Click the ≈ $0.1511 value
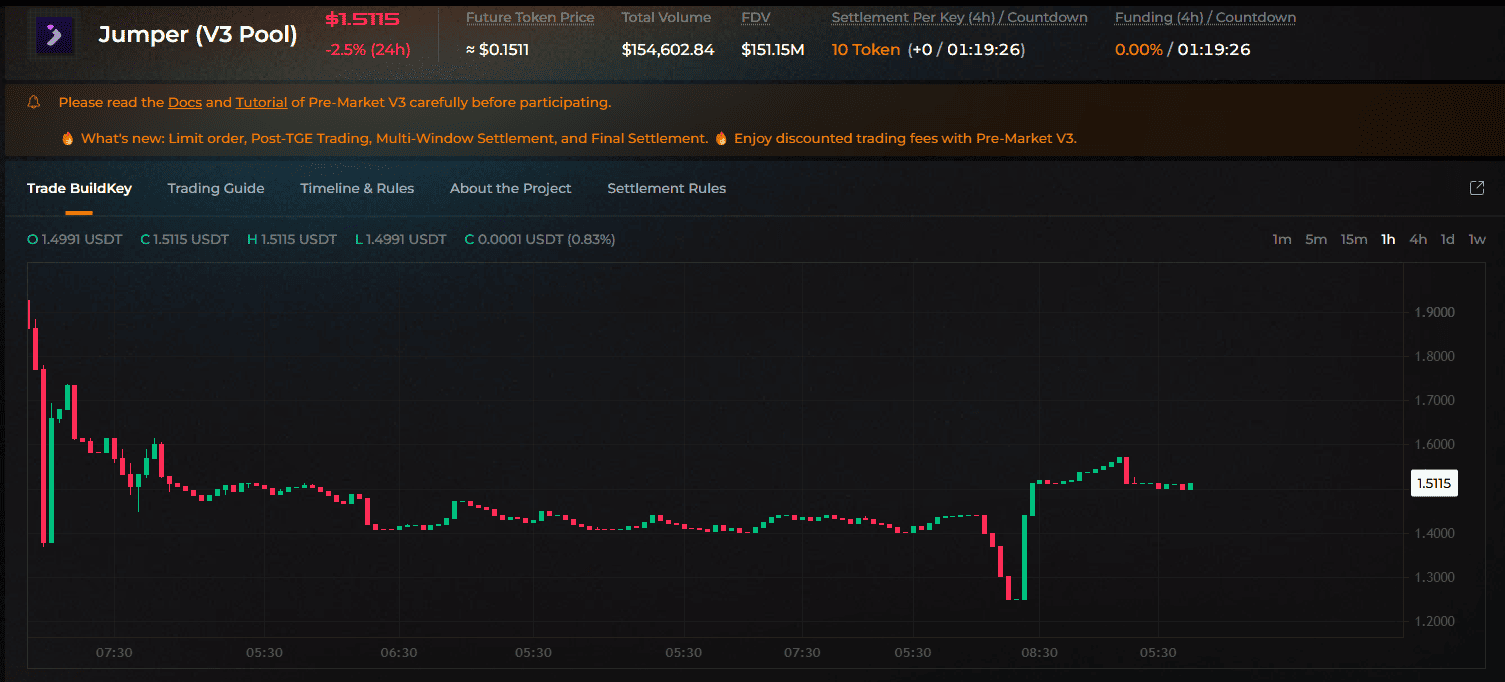Image resolution: width=1505 pixels, height=682 pixels. (497, 50)
